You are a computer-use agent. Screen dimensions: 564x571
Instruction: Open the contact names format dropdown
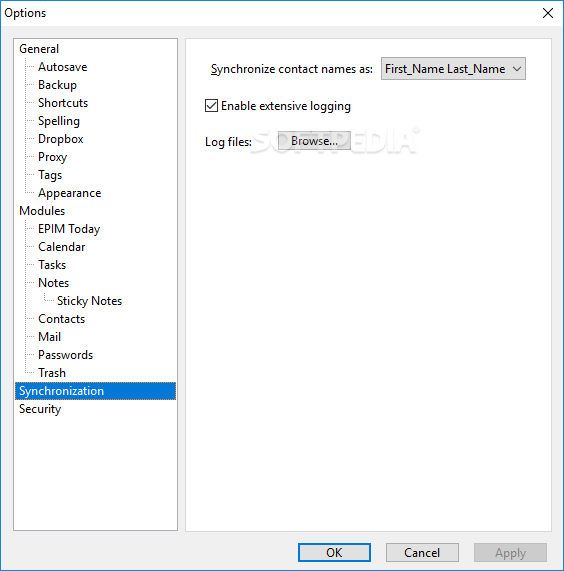click(x=453, y=68)
